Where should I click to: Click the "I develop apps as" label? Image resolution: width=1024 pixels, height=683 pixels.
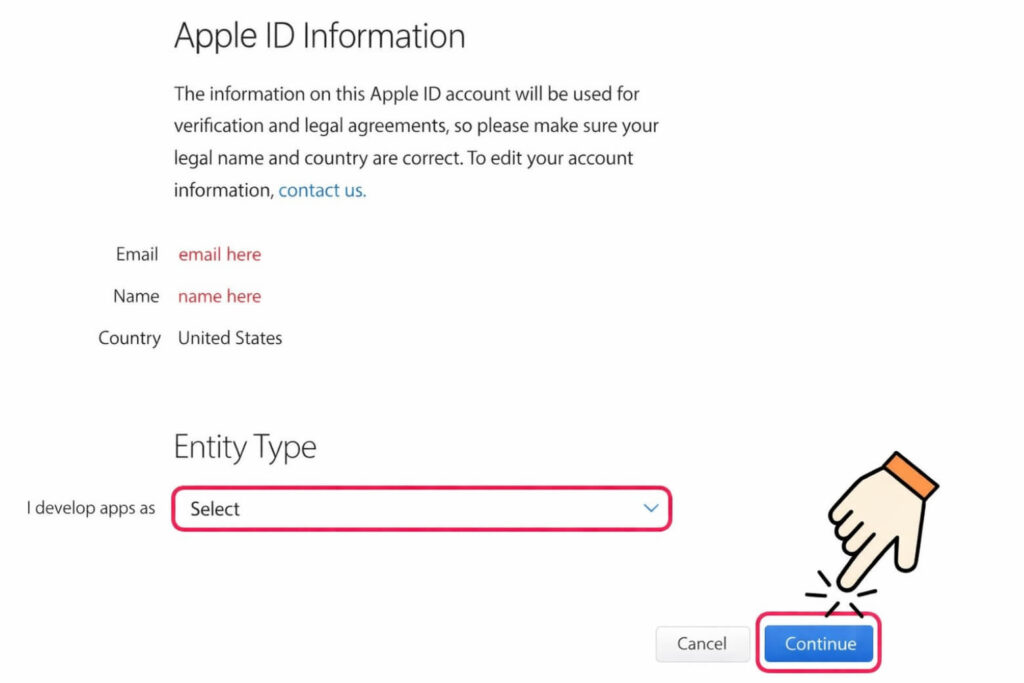(x=89, y=508)
